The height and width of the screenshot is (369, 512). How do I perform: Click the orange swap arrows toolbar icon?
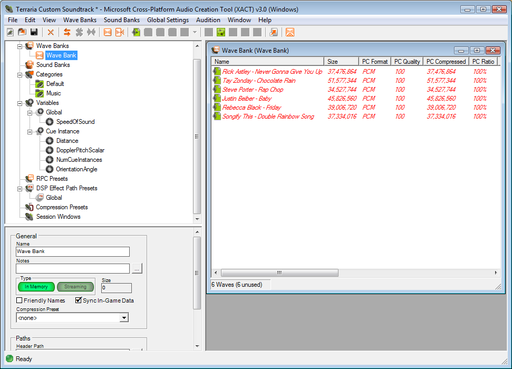point(67,32)
